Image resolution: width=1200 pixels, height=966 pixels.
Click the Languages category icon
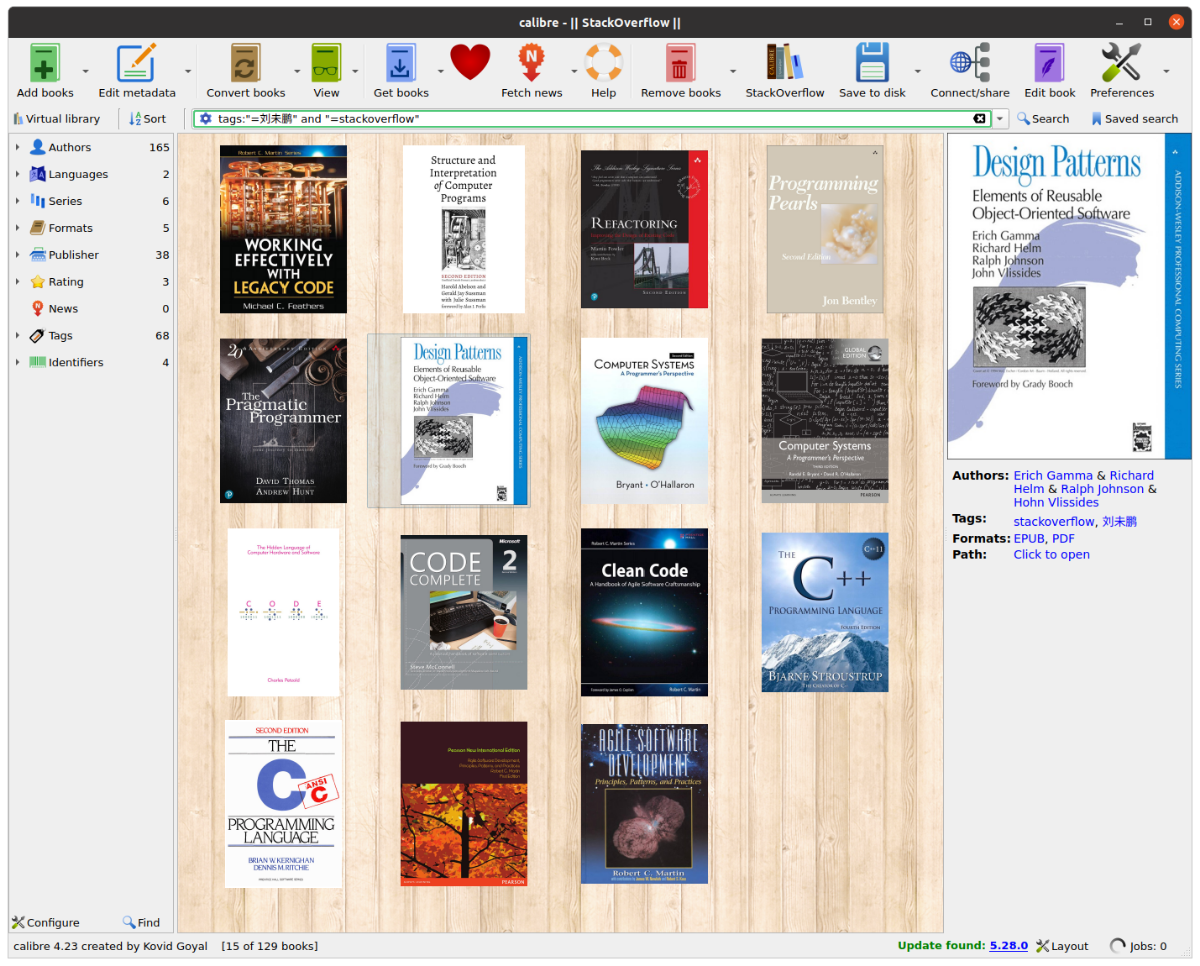(38, 174)
